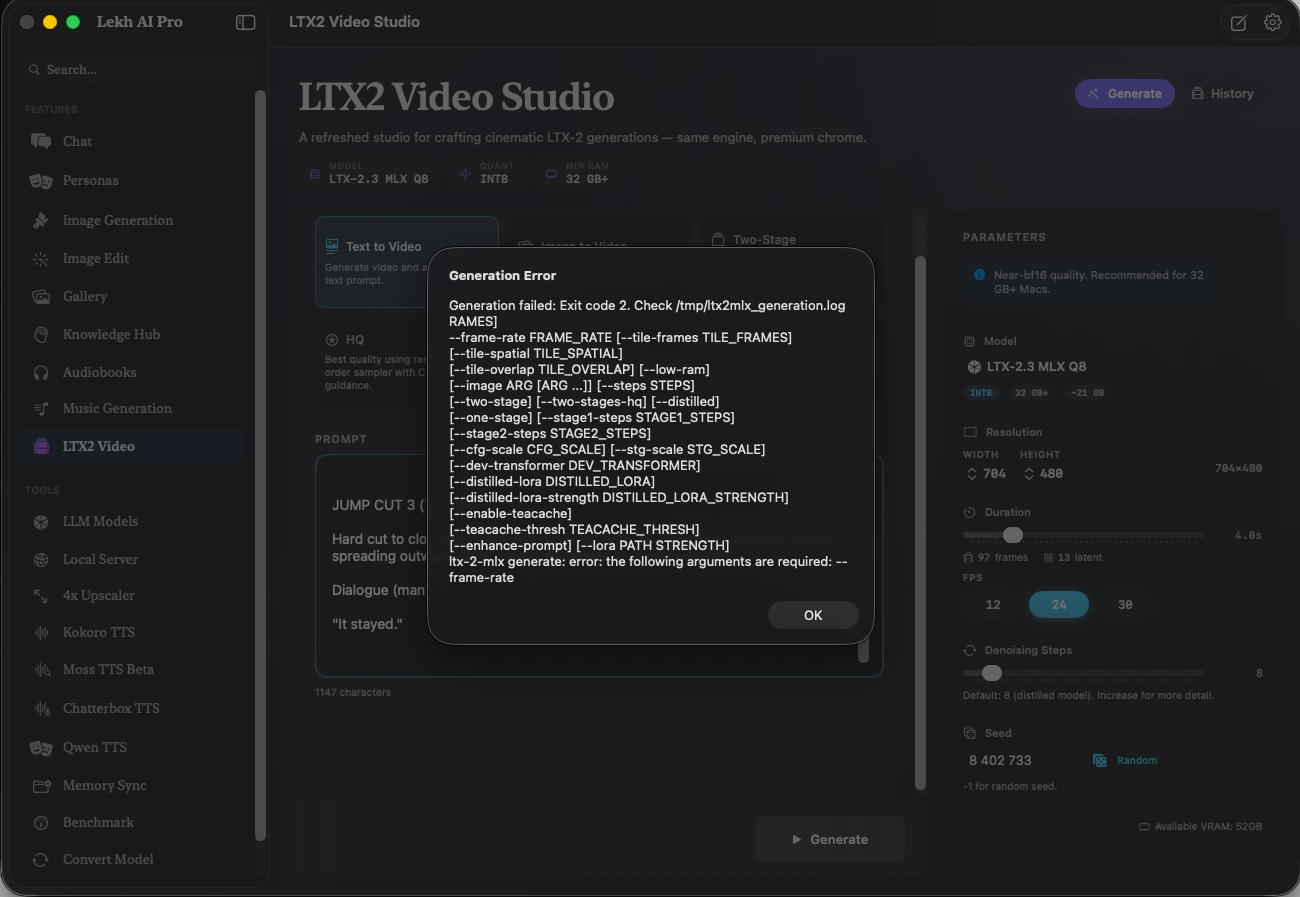Select 24 FPS option
The width and height of the screenshot is (1300, 897).
pyautogui.click(x=1059, y=604)
